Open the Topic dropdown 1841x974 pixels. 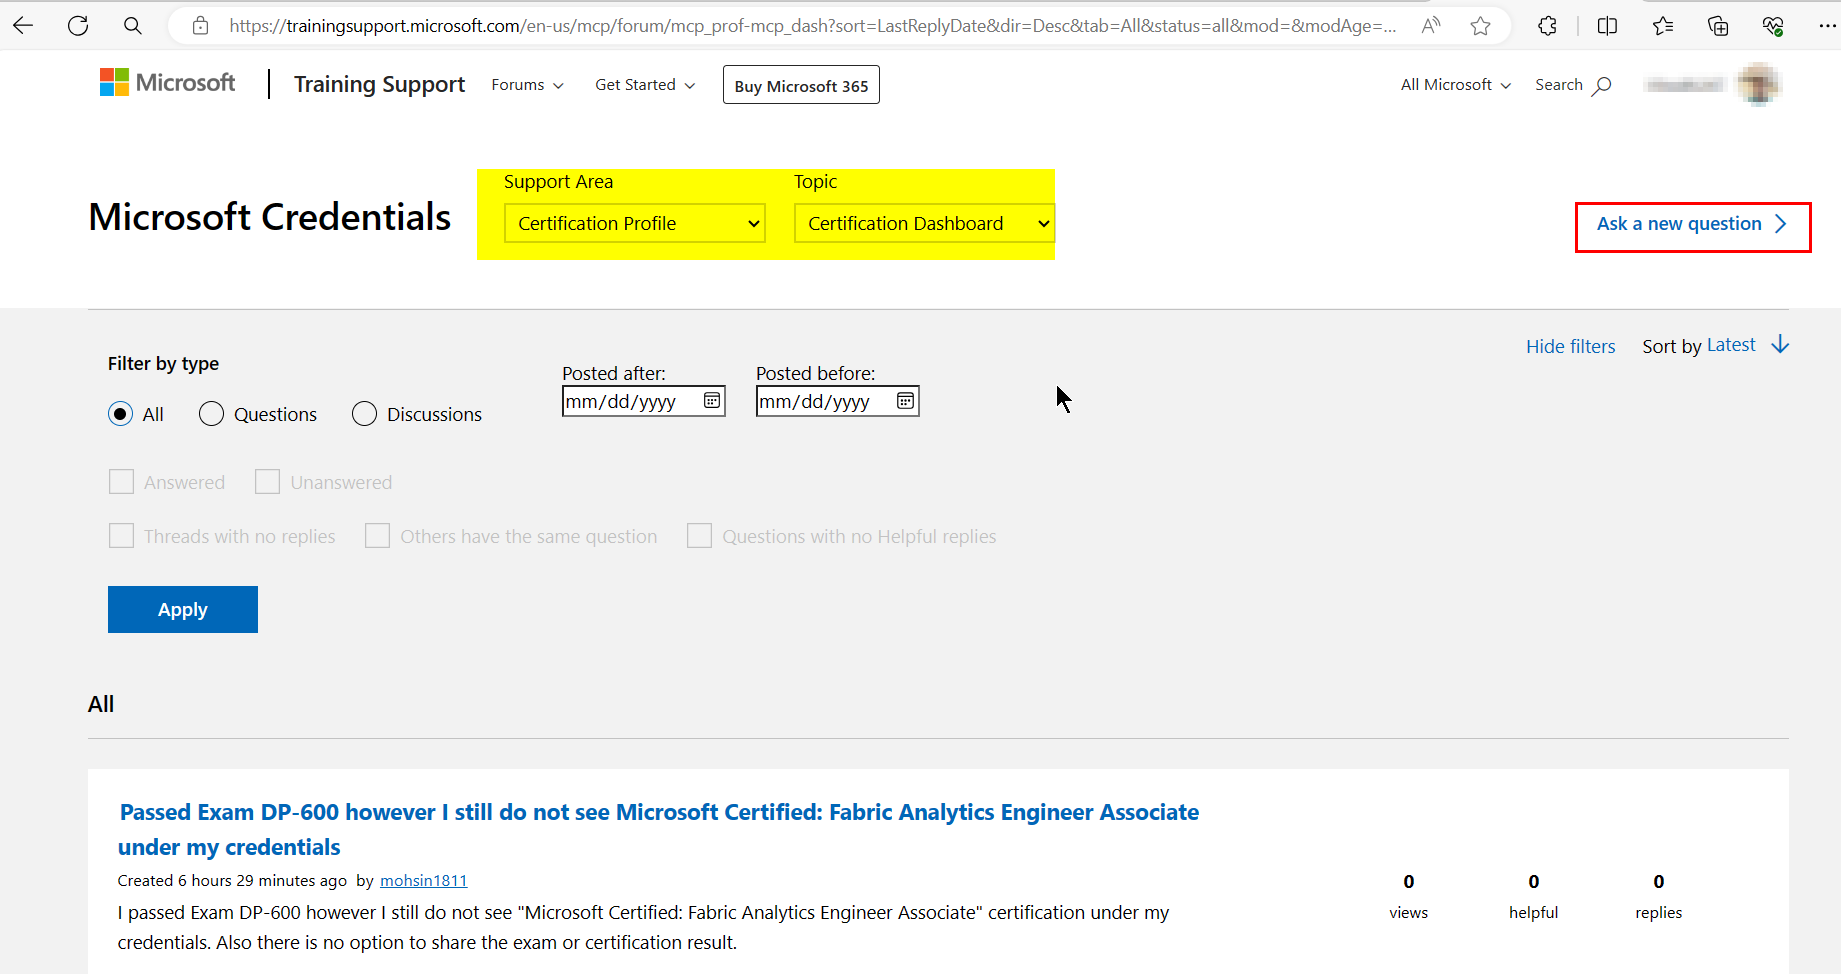(925, 224)
